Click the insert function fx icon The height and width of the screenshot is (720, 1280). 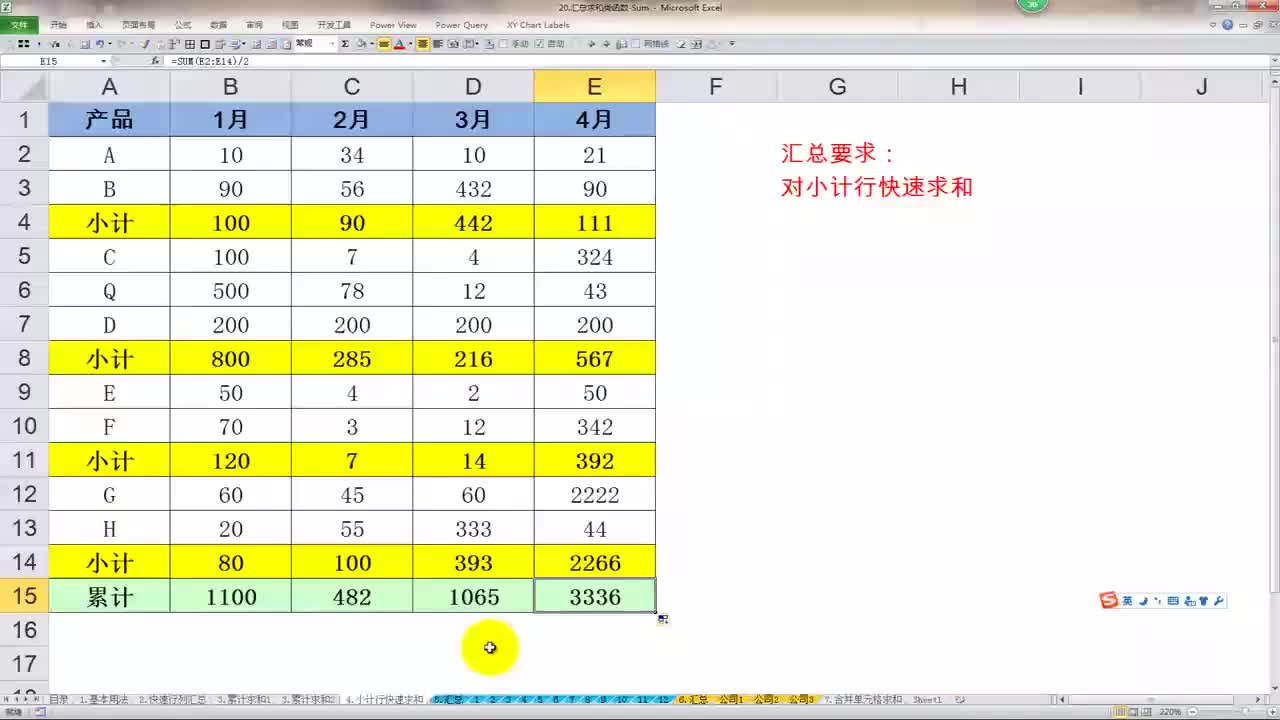click(x=155, y=61)
